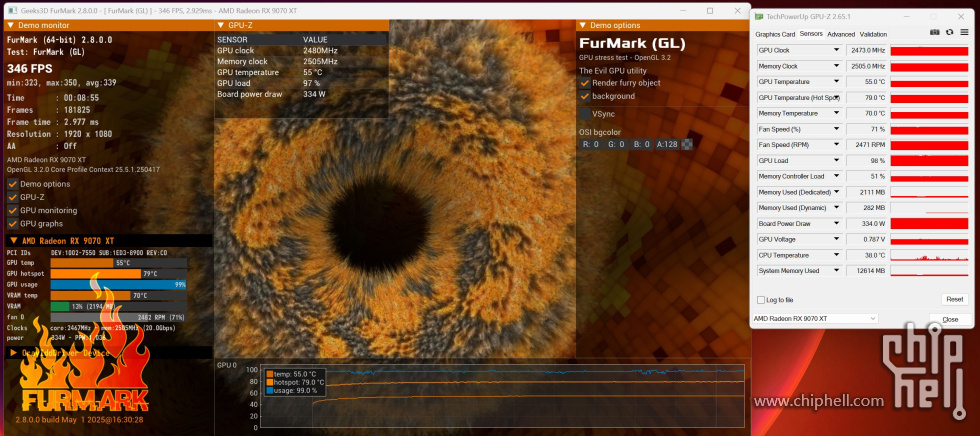Screen dimensions: 980x436
Task: Click the B: 0 color field
Action: tap(641, 144)
